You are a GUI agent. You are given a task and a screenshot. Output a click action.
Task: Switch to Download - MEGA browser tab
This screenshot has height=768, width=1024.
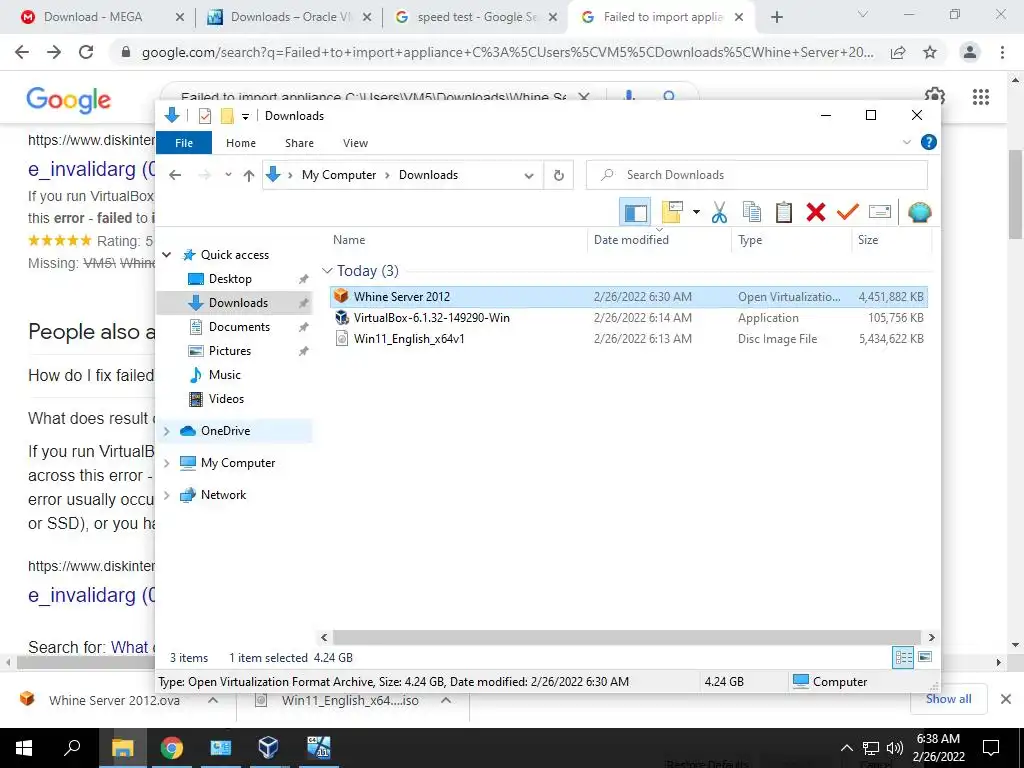(93, 17)
